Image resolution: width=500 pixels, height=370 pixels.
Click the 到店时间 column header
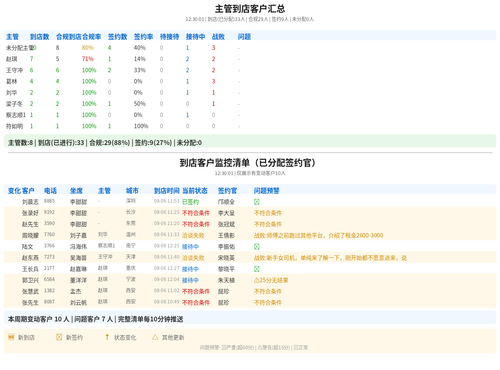pyautogui.click(x=167, y=191)
